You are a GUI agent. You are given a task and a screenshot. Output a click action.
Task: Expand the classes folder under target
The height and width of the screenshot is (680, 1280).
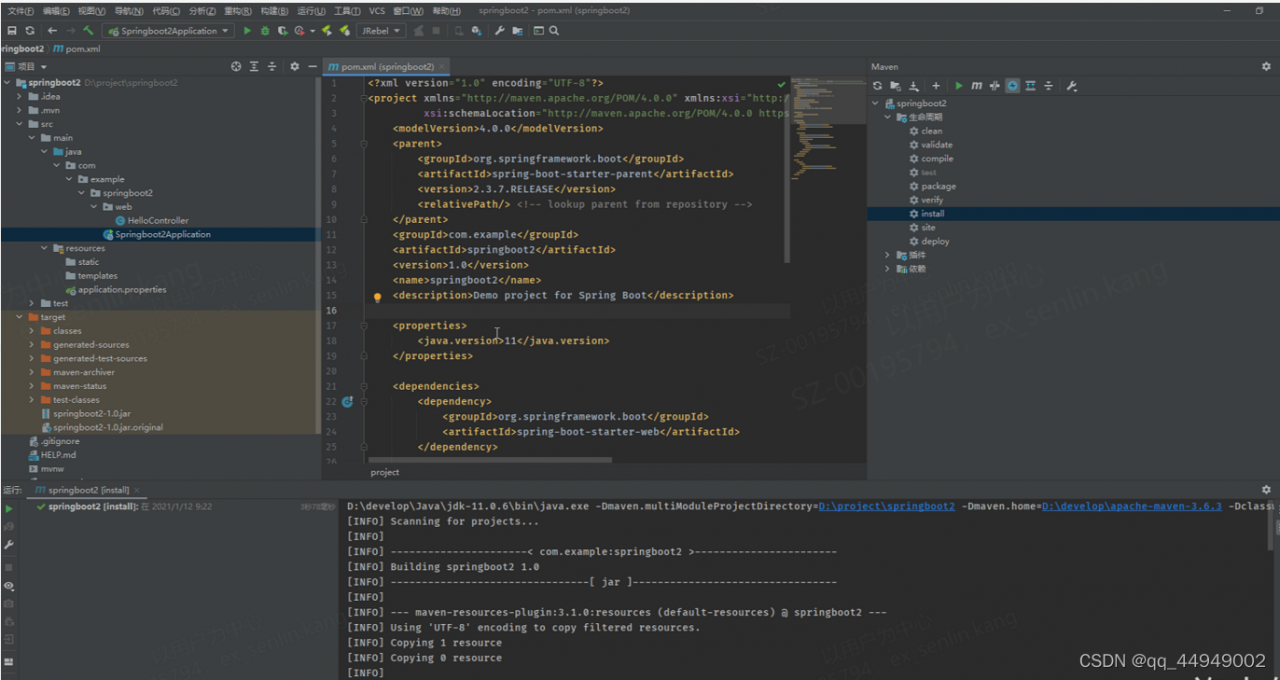(33, 331)
